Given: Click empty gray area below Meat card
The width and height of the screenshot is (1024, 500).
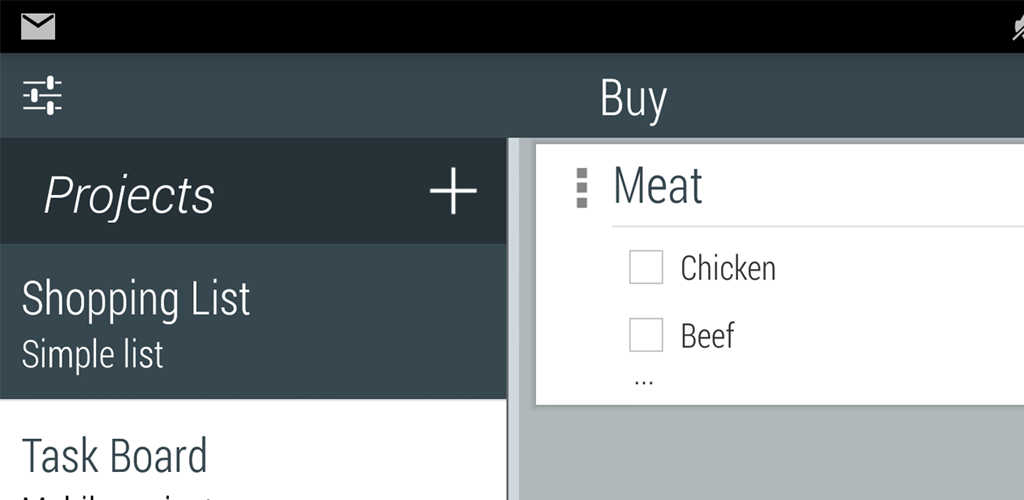Looking at the screenshot, I should (x=770, y=455).
